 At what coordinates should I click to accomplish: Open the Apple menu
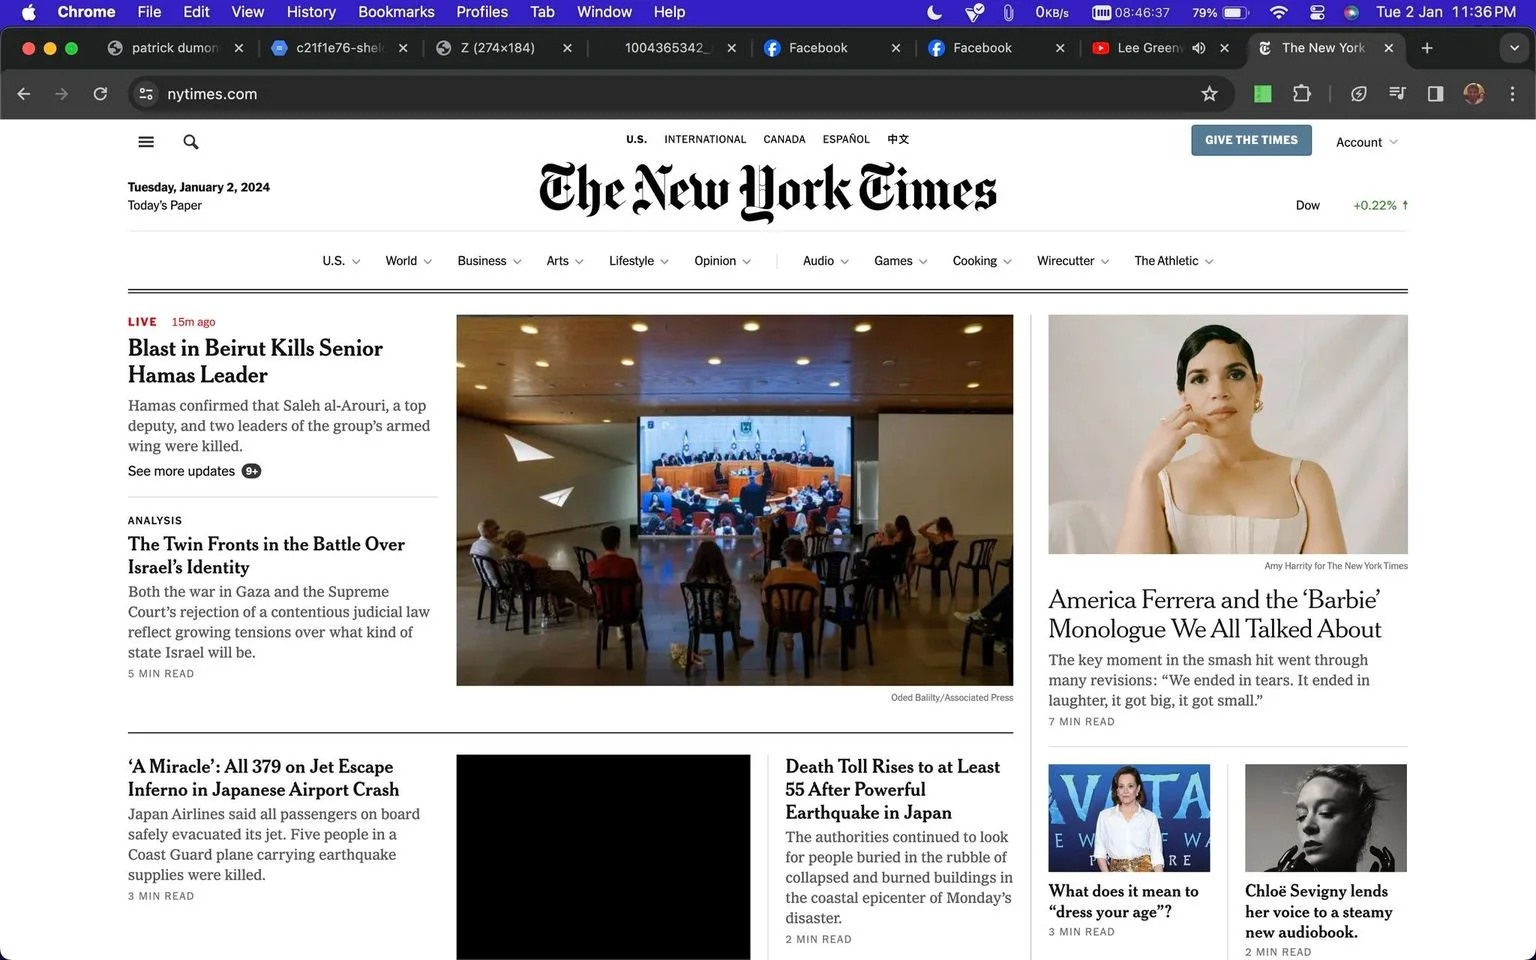click(28, 12)
